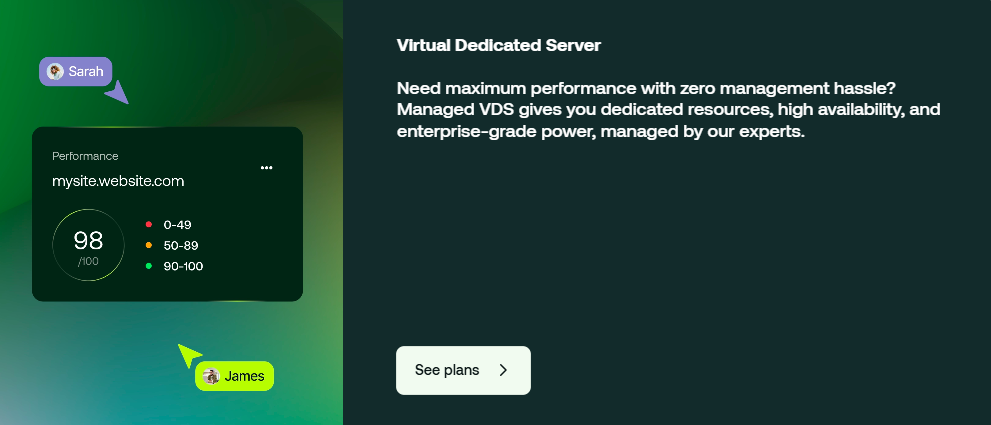The width and height of the screenshot is (991, 425).
Task: Click the green cursor arrow near James
Action: [x=188, y=354]
